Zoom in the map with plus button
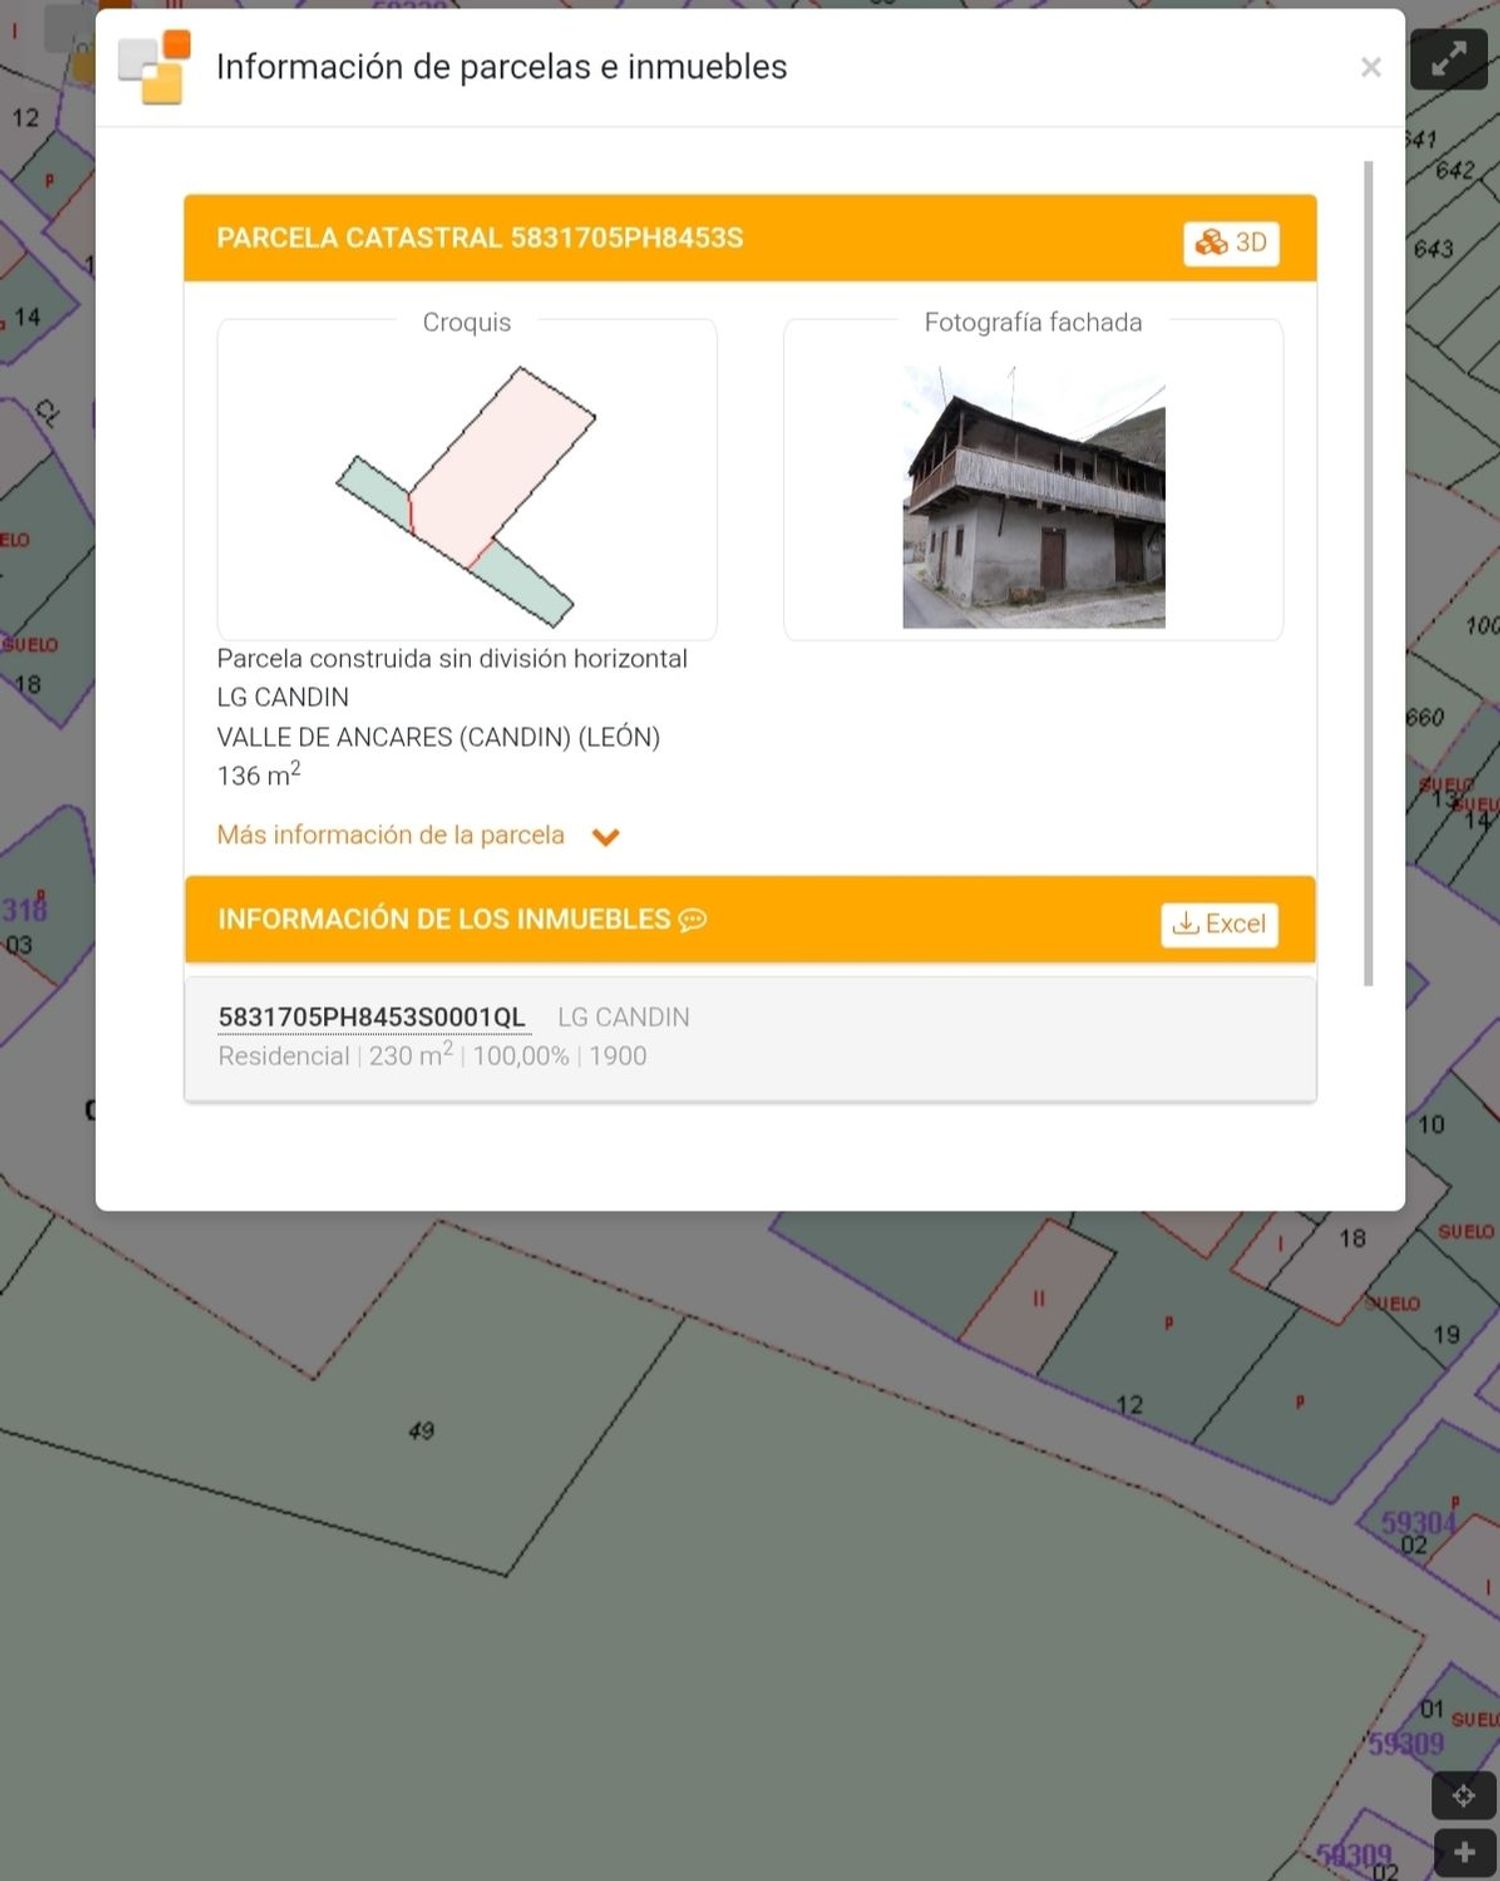Image resolution: width=1500 pixels, height=1881 pixels. (1464, 1853)
